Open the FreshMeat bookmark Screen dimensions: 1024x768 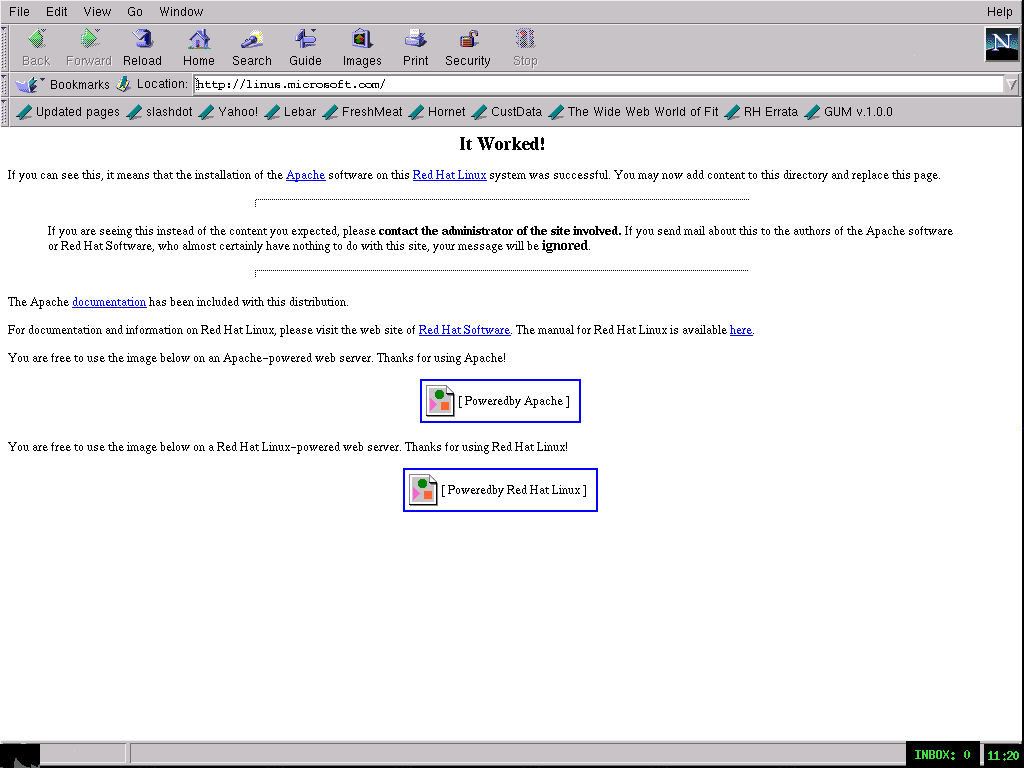coord(362,112)
